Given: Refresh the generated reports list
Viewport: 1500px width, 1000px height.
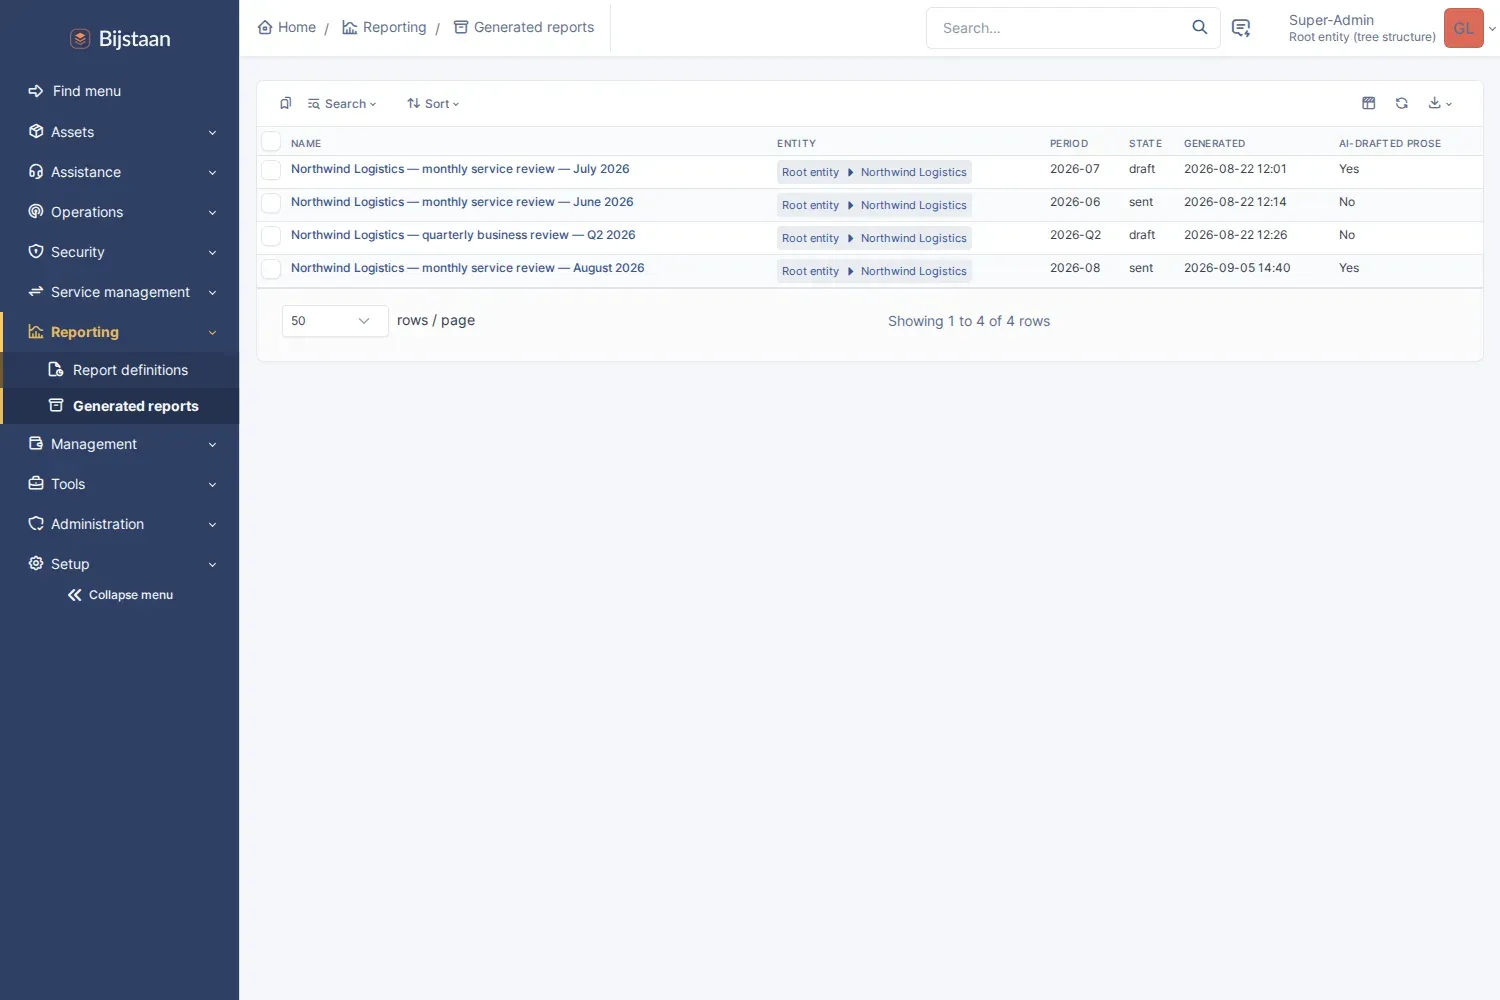Looking at the screenshot, I should [1402, 103].
